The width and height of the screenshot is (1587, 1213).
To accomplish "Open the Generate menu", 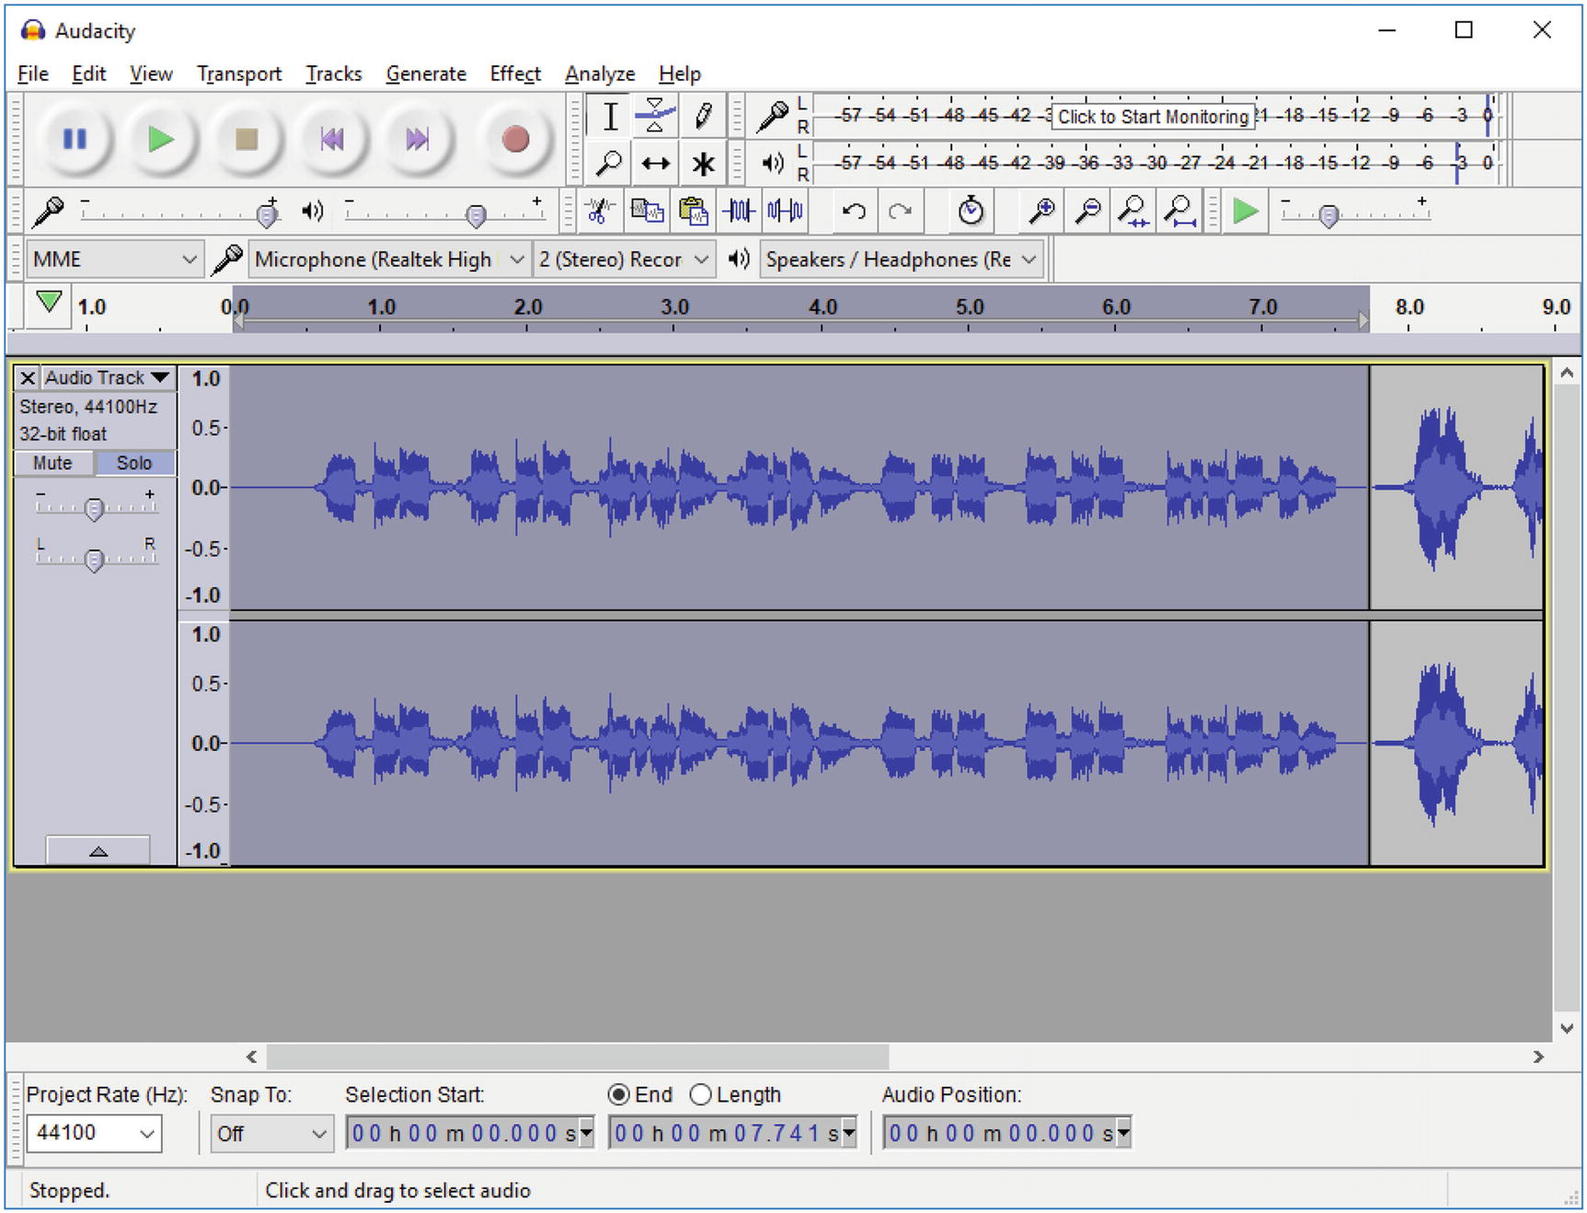I will (426, 74).
